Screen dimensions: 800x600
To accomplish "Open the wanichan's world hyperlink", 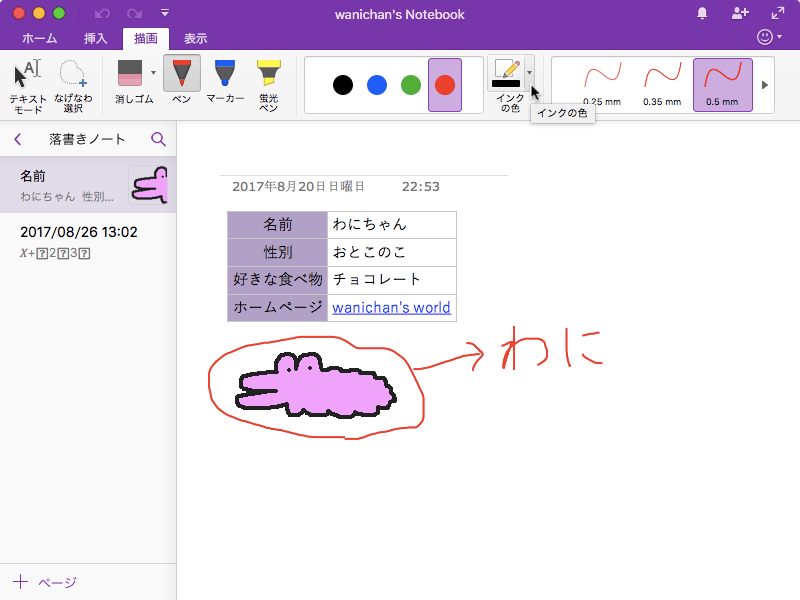I will 391,308.
